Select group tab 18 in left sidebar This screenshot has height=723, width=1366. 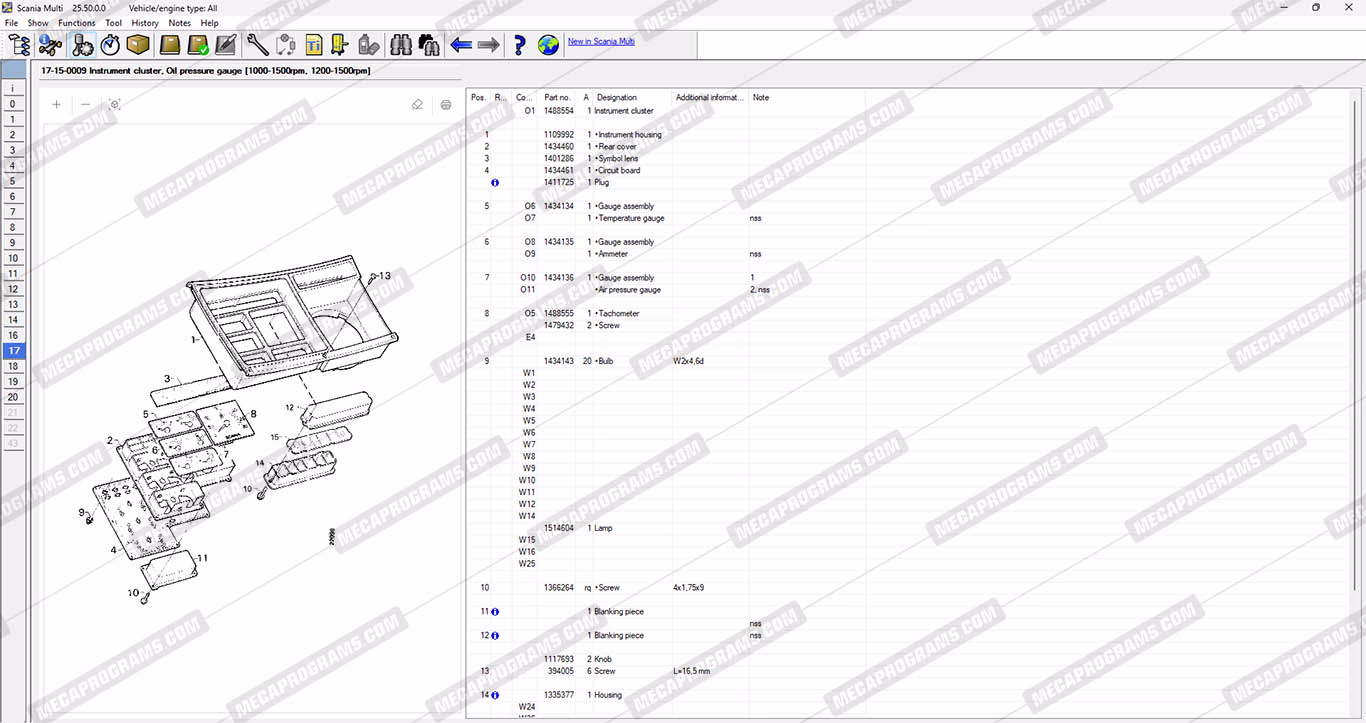pyautogui.click(x=13, y=367)
